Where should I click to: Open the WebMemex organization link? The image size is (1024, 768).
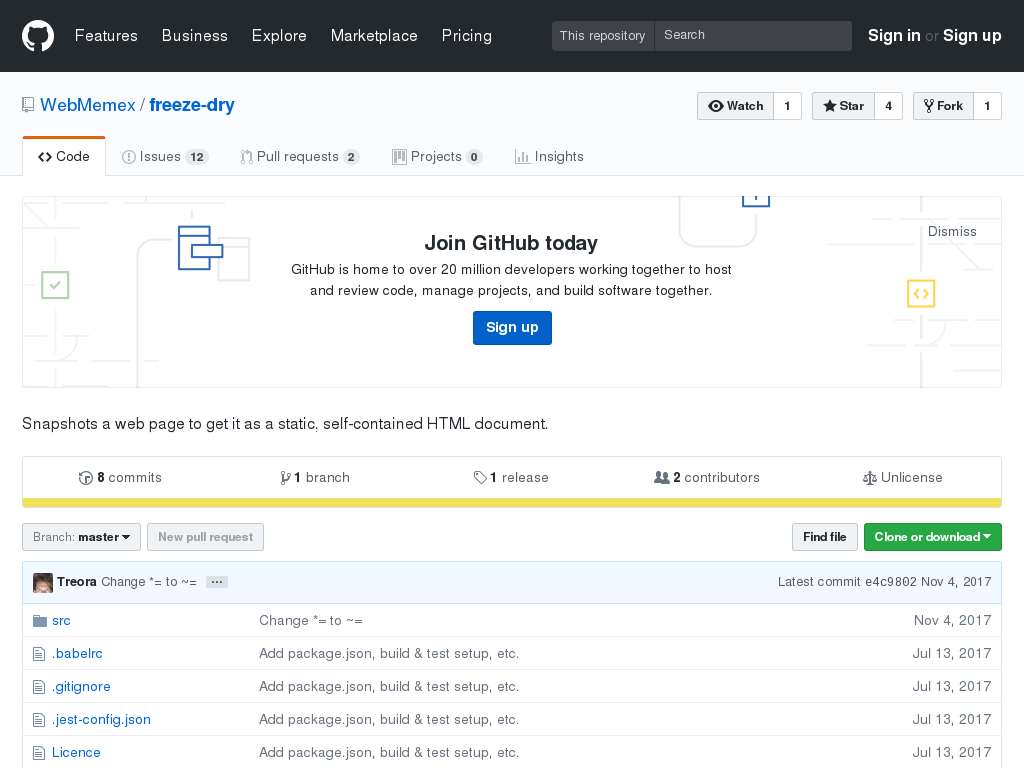[x=88, y=105]
